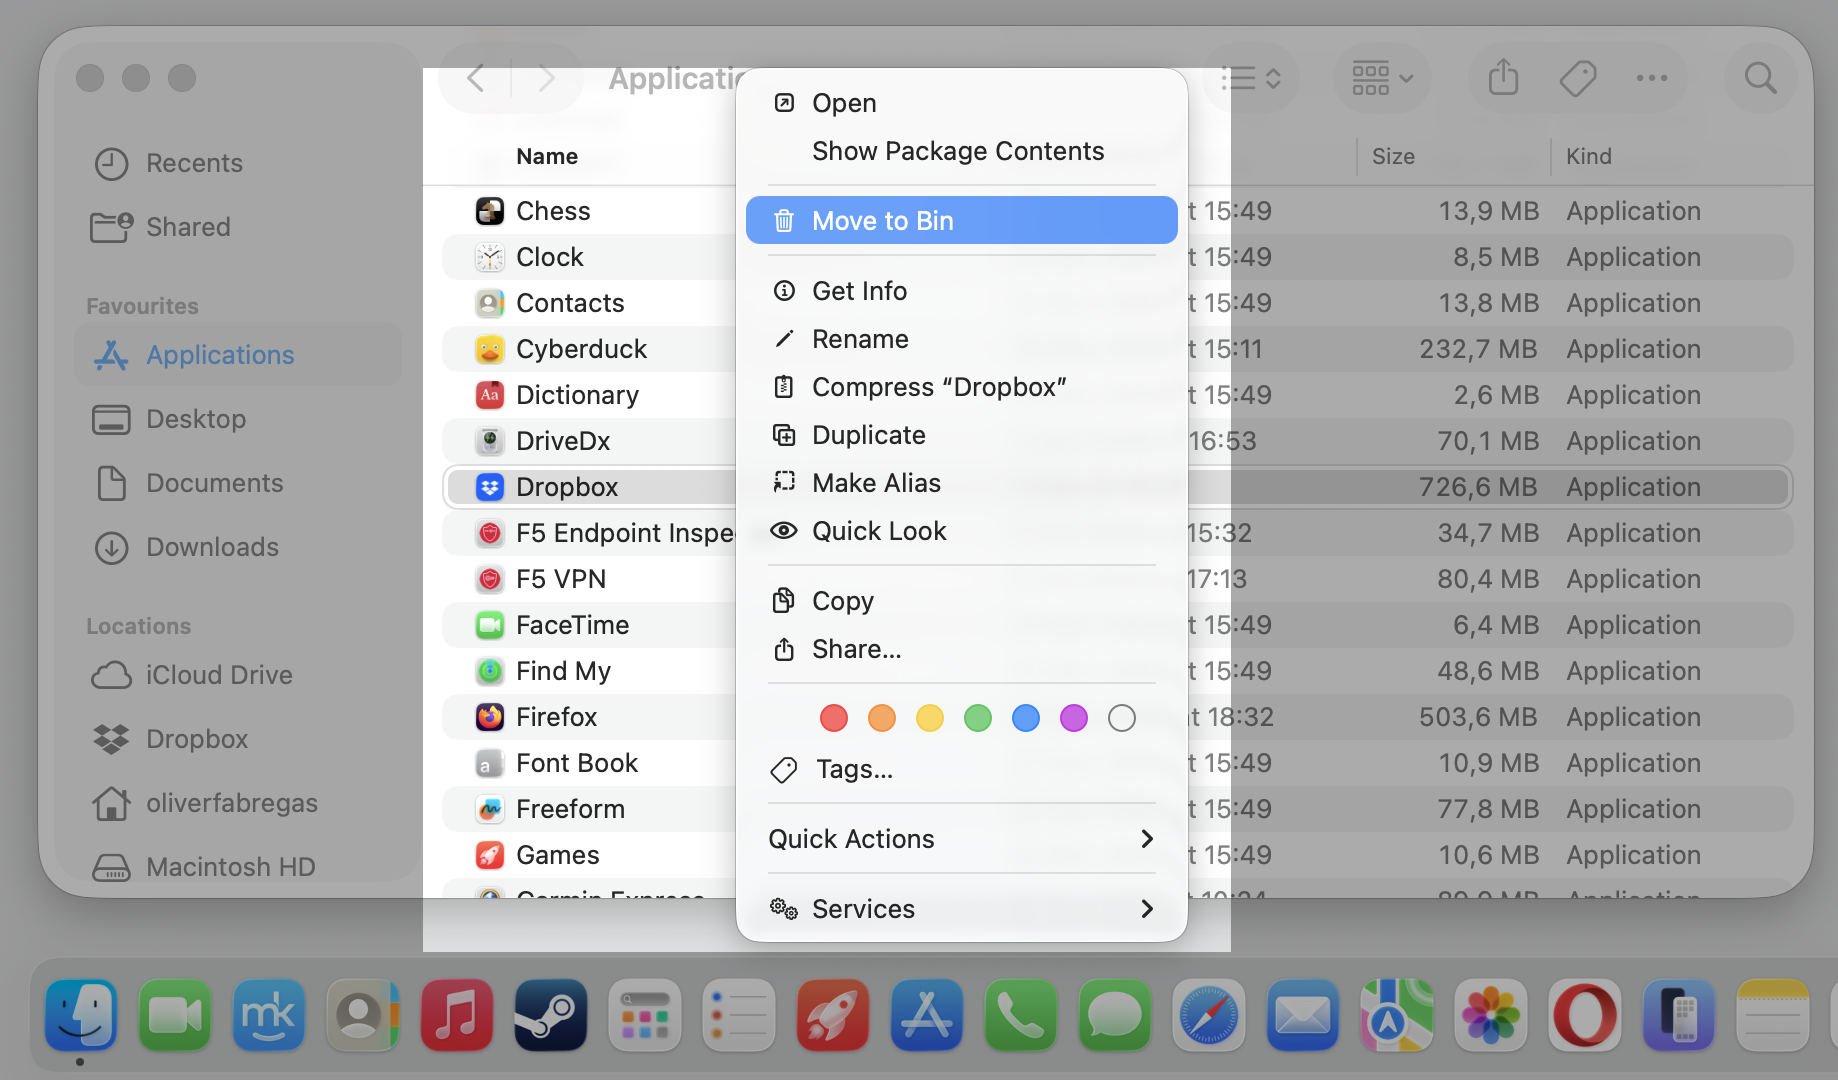1838x1080 pixels.
Task: Click the Find My app icon
Action: click(x=490, y=671)
